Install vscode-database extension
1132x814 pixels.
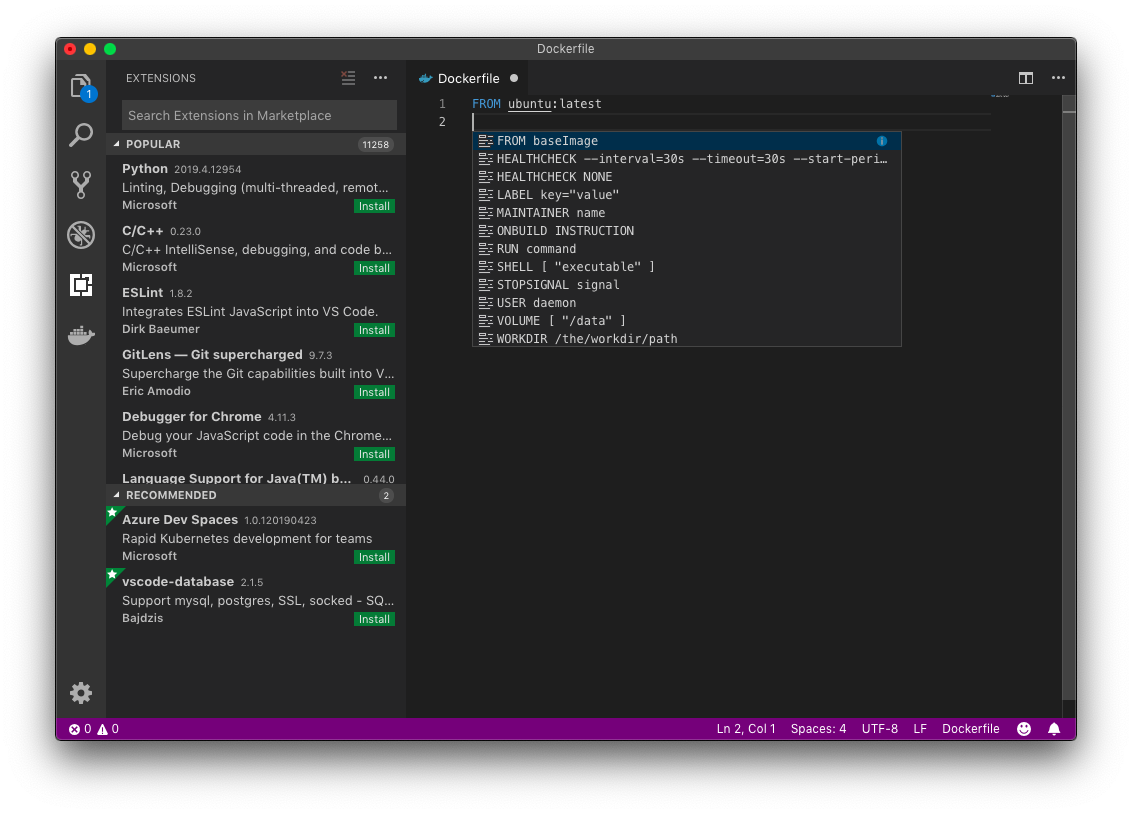[374, 620]
